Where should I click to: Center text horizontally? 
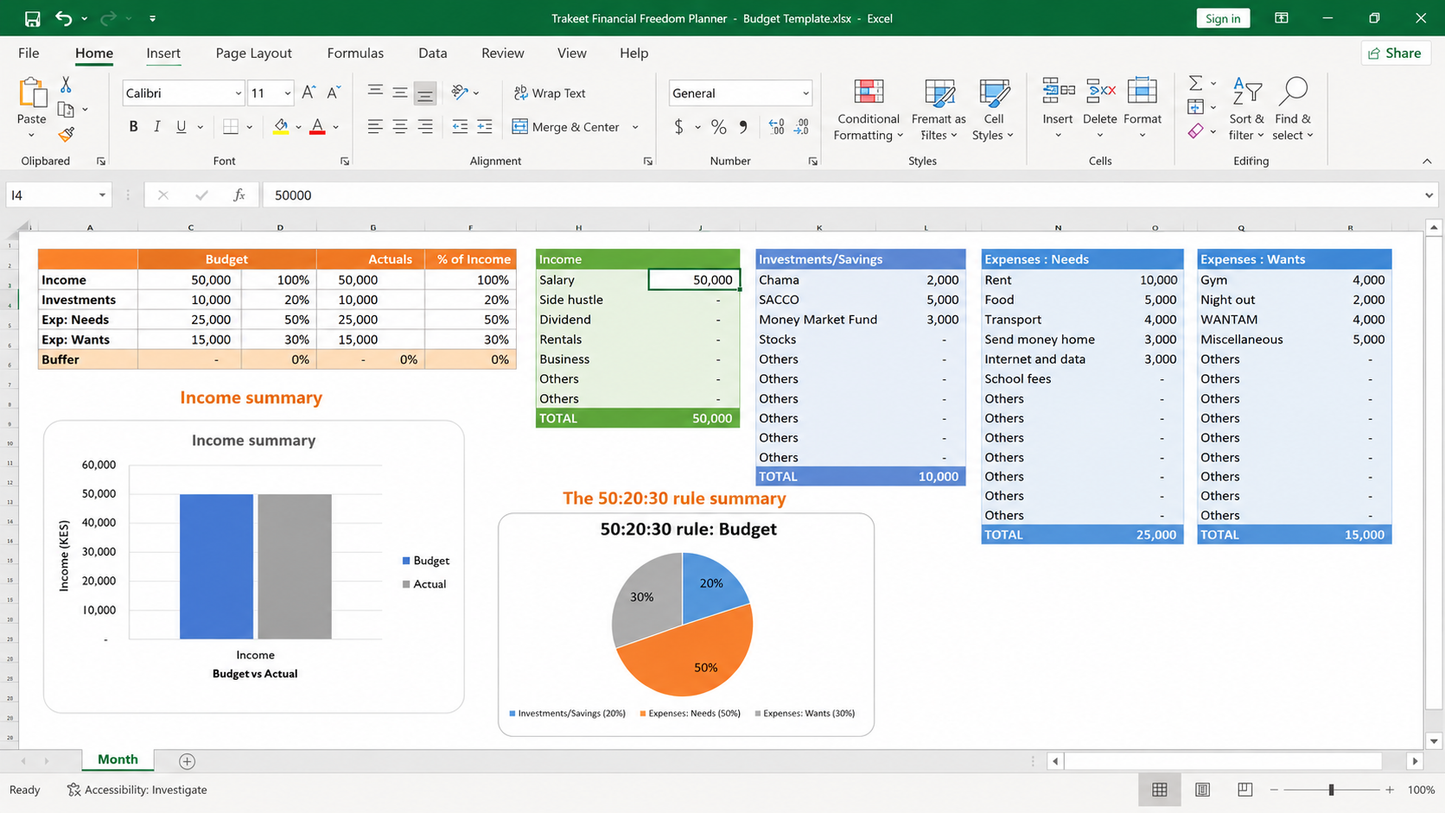point(400,127)
